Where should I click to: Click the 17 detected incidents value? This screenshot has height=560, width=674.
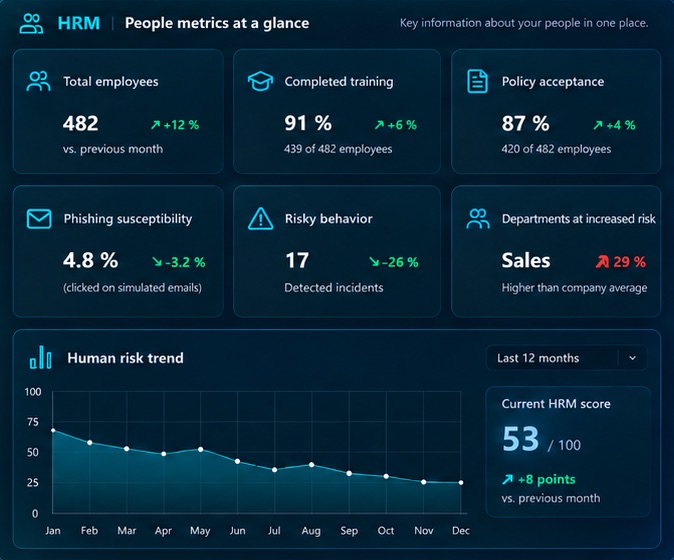pos(297,260)
